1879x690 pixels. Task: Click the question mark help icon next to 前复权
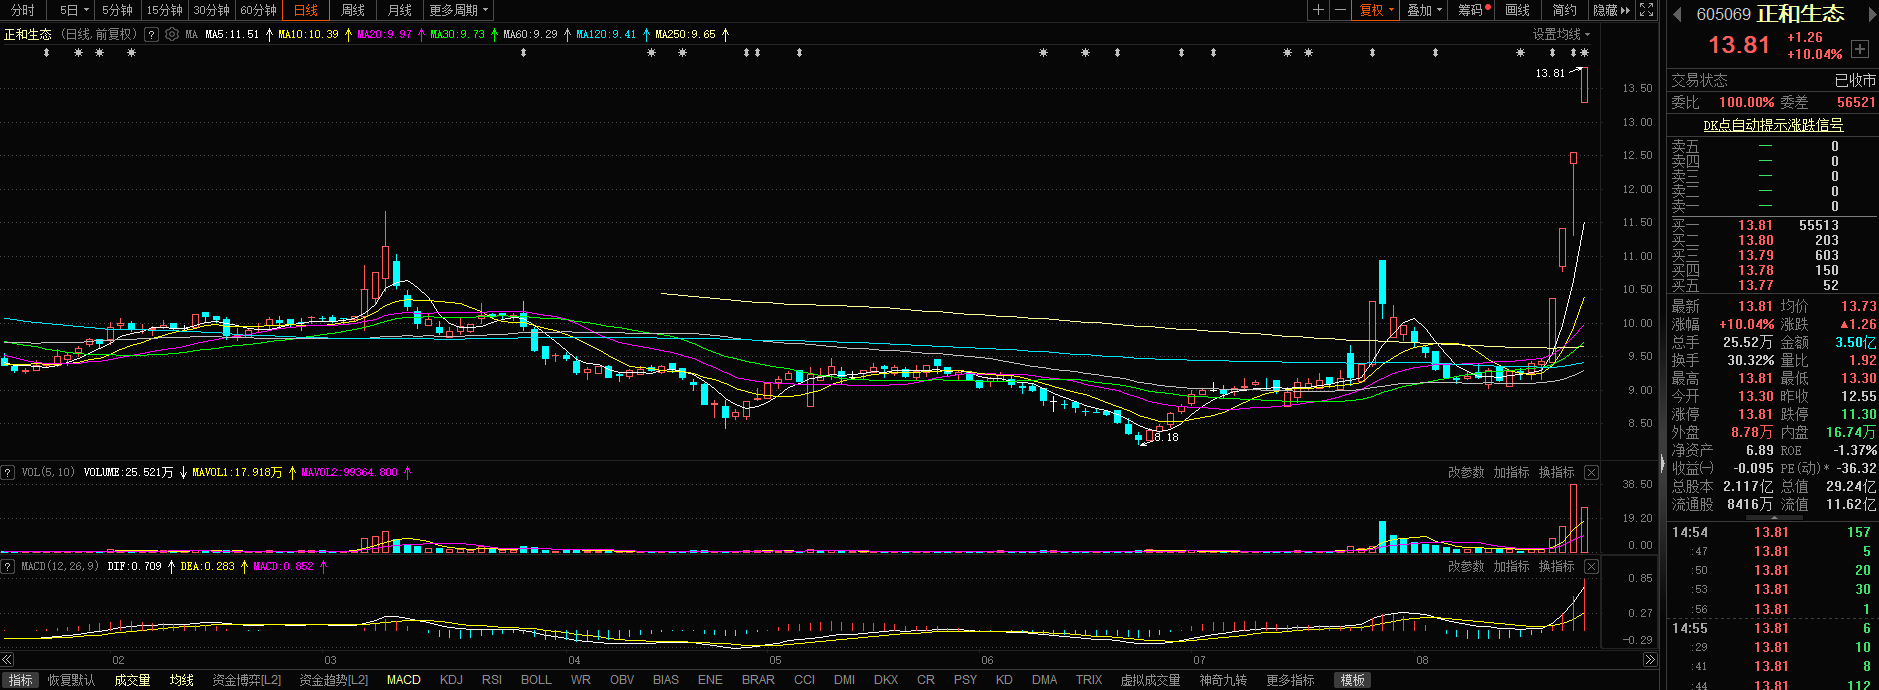click(151, 34)
